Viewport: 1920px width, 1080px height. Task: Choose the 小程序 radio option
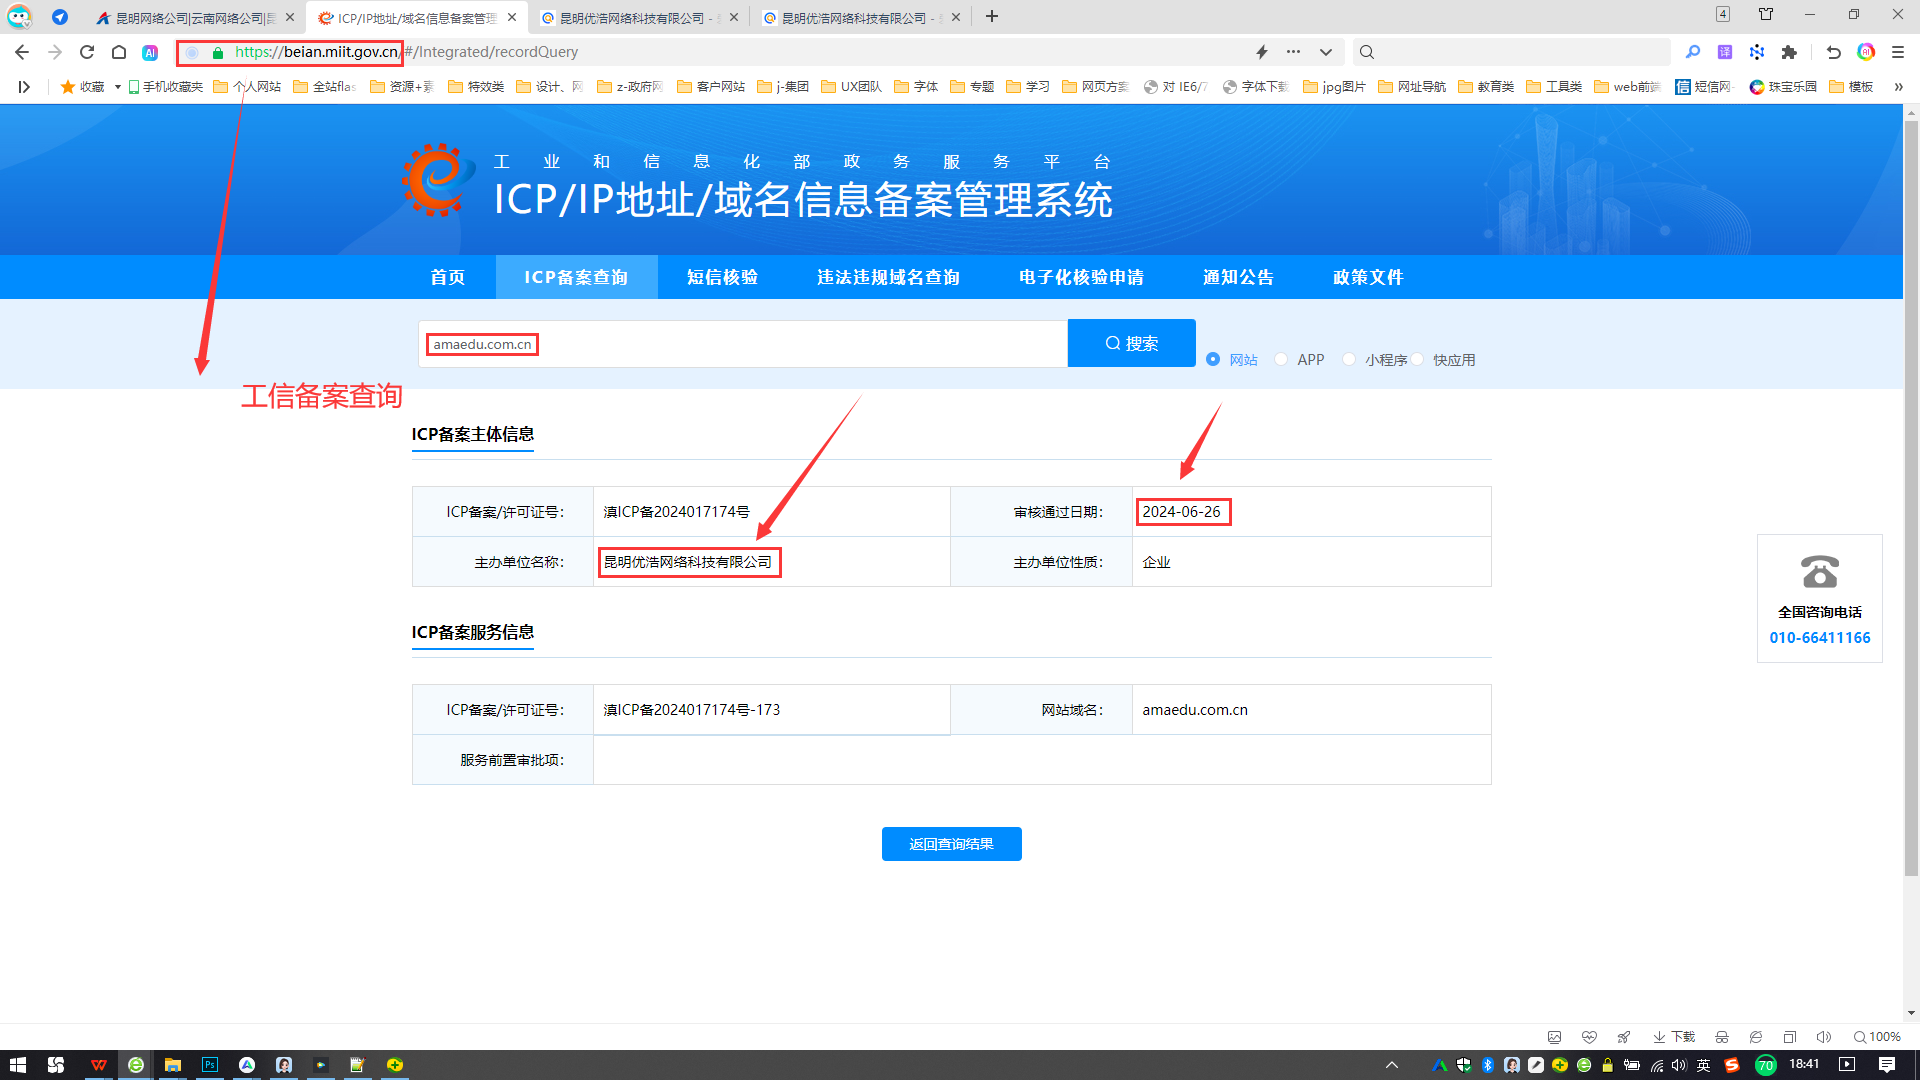(1349, 359)
